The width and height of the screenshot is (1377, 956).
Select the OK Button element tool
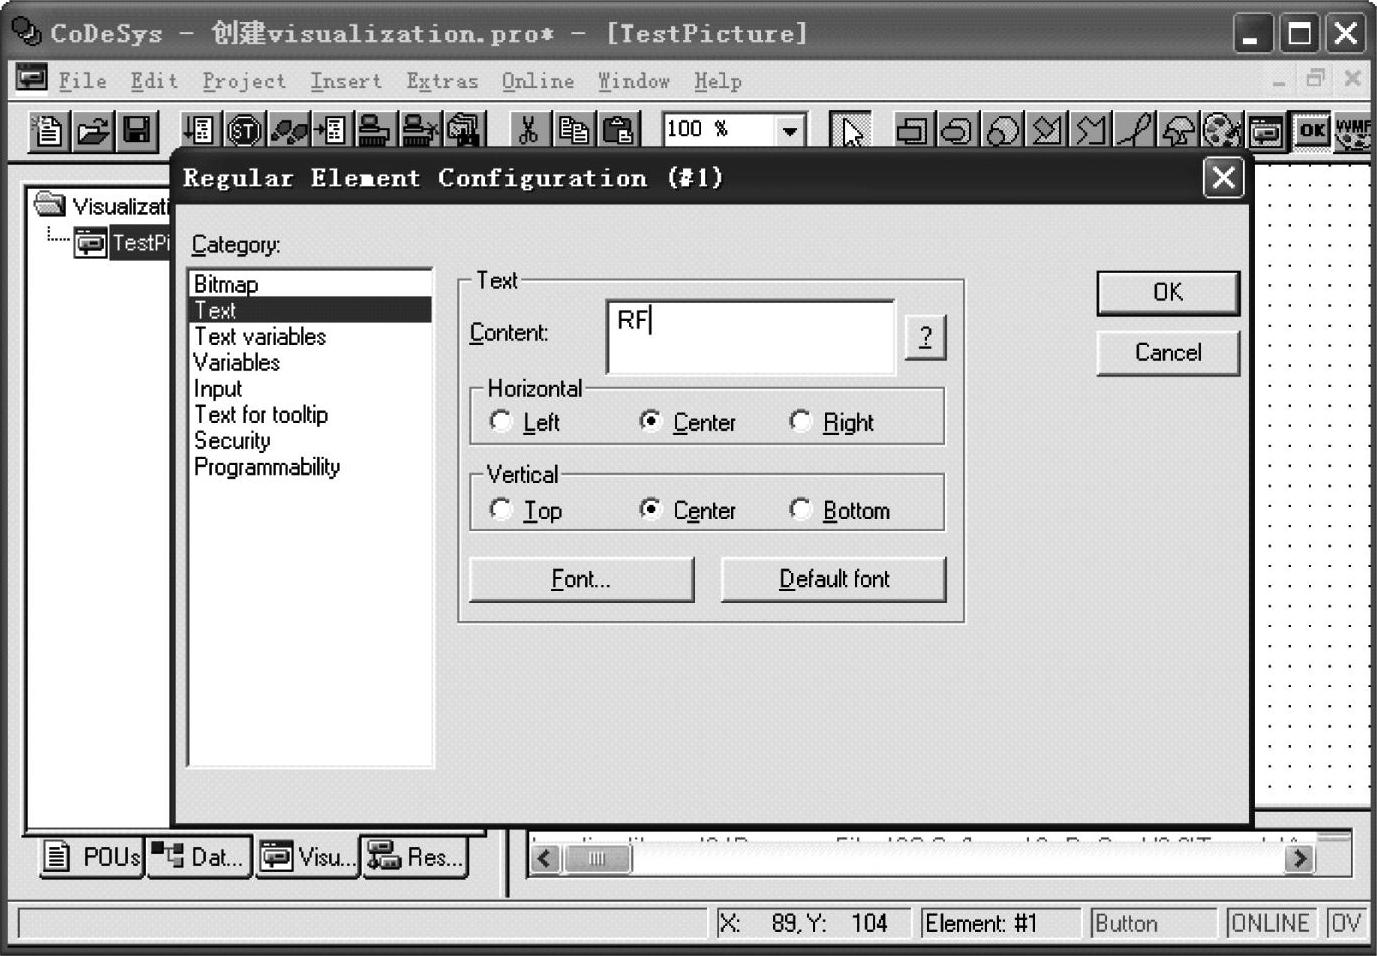[1311, 131]
